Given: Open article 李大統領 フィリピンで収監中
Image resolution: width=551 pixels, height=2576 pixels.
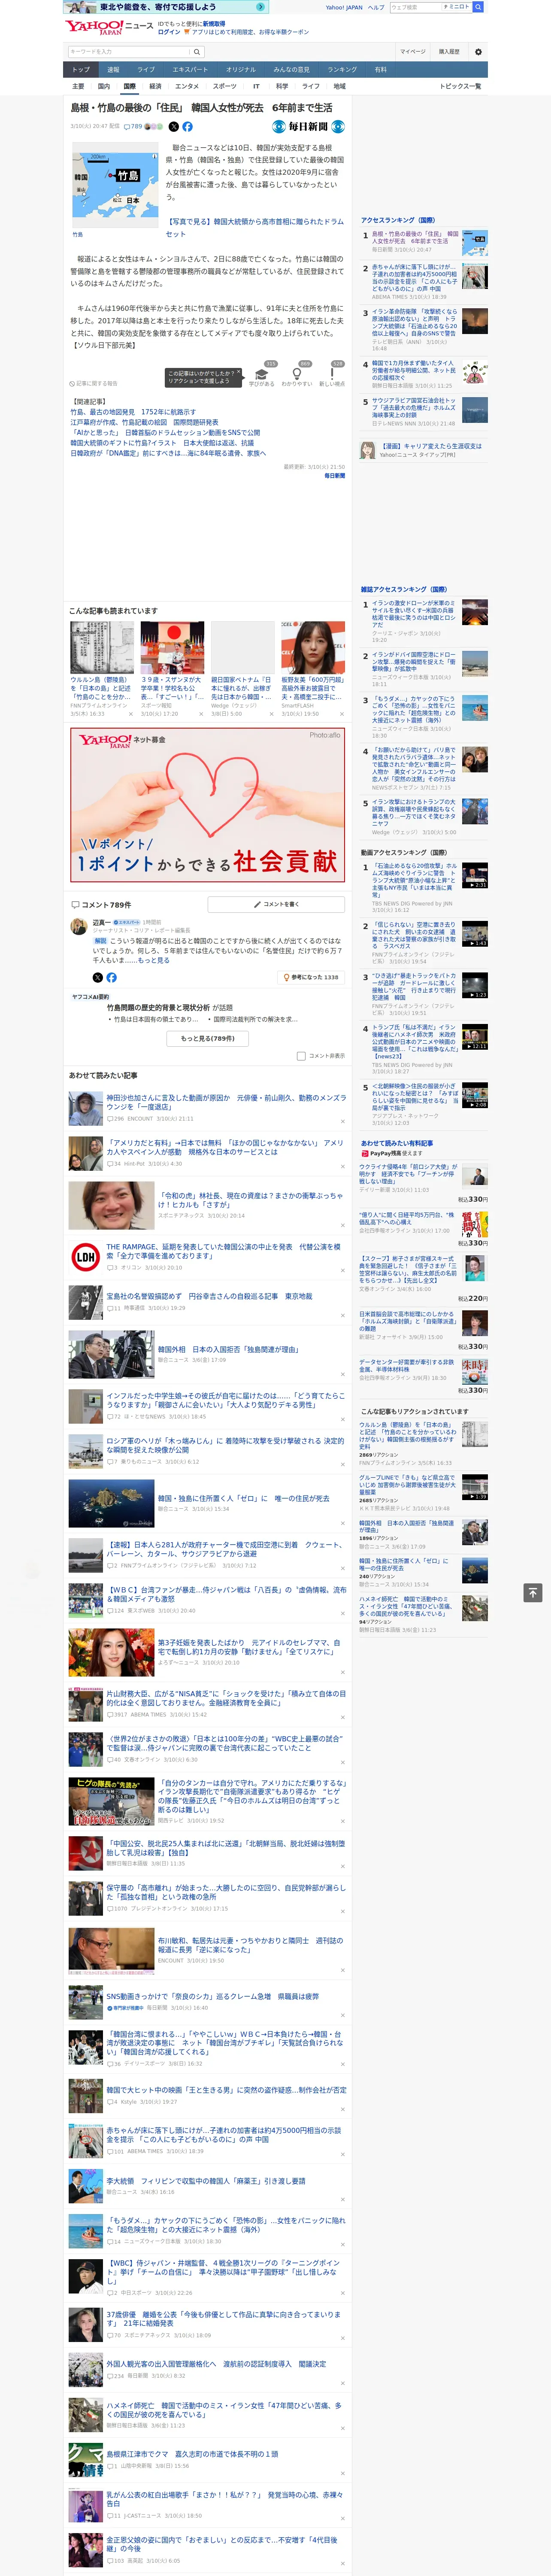Looking at the screenshot, I should [206, 2181].
